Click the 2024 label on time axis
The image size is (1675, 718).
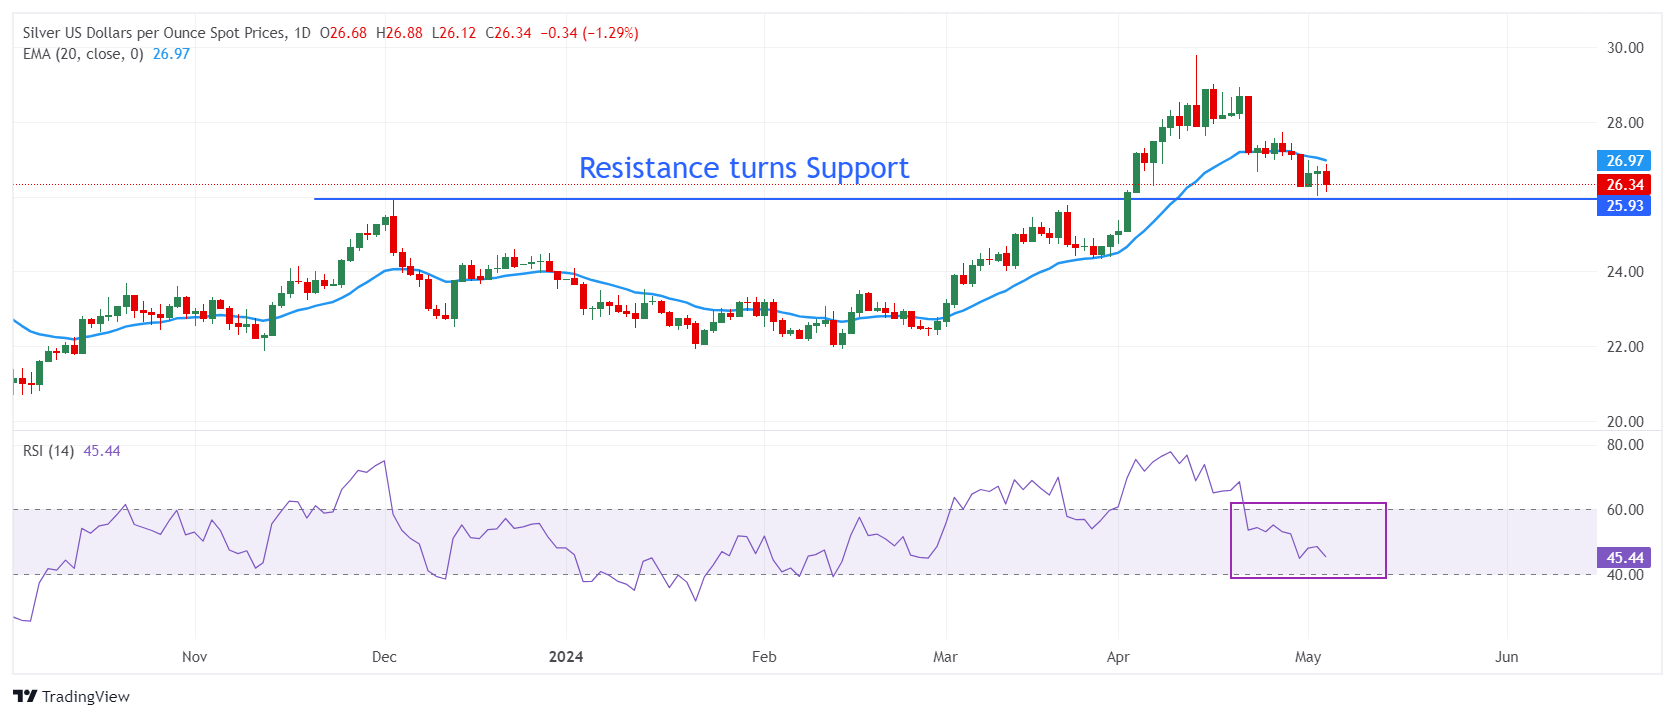tap(566, 657)
